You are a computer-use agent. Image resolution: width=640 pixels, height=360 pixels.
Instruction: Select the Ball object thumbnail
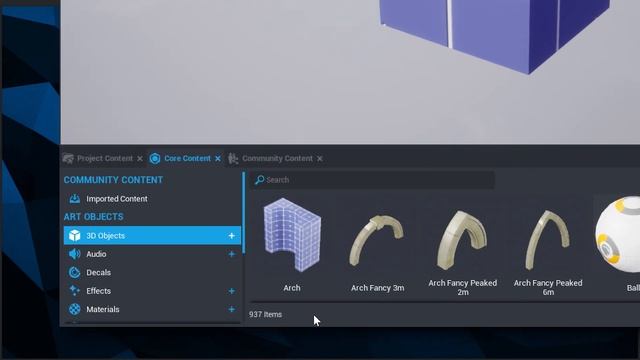tap(618, 234)
